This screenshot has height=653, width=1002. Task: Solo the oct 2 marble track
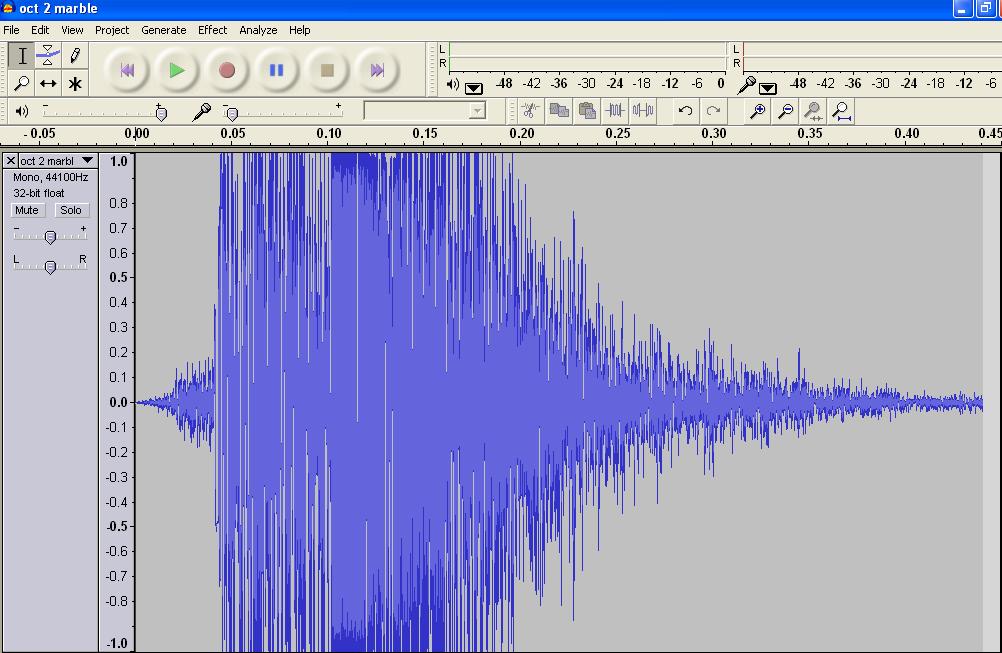pos(70,210)
